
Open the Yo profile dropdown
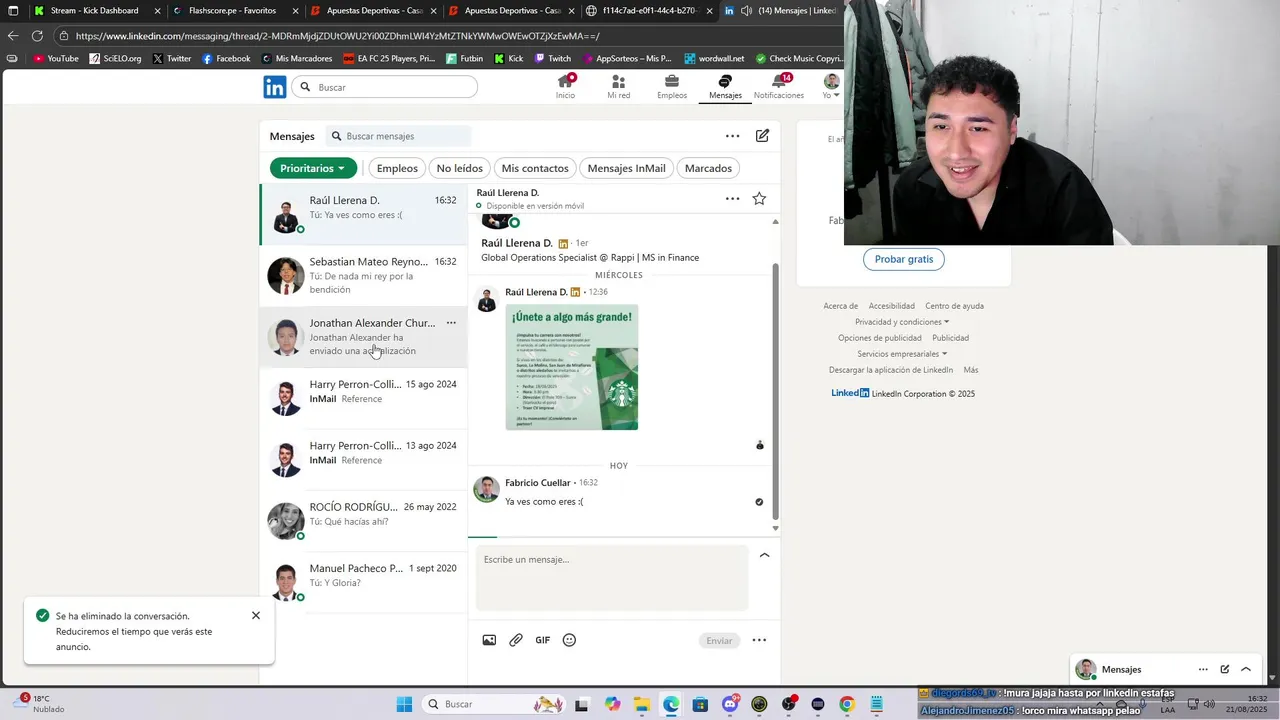831,87
